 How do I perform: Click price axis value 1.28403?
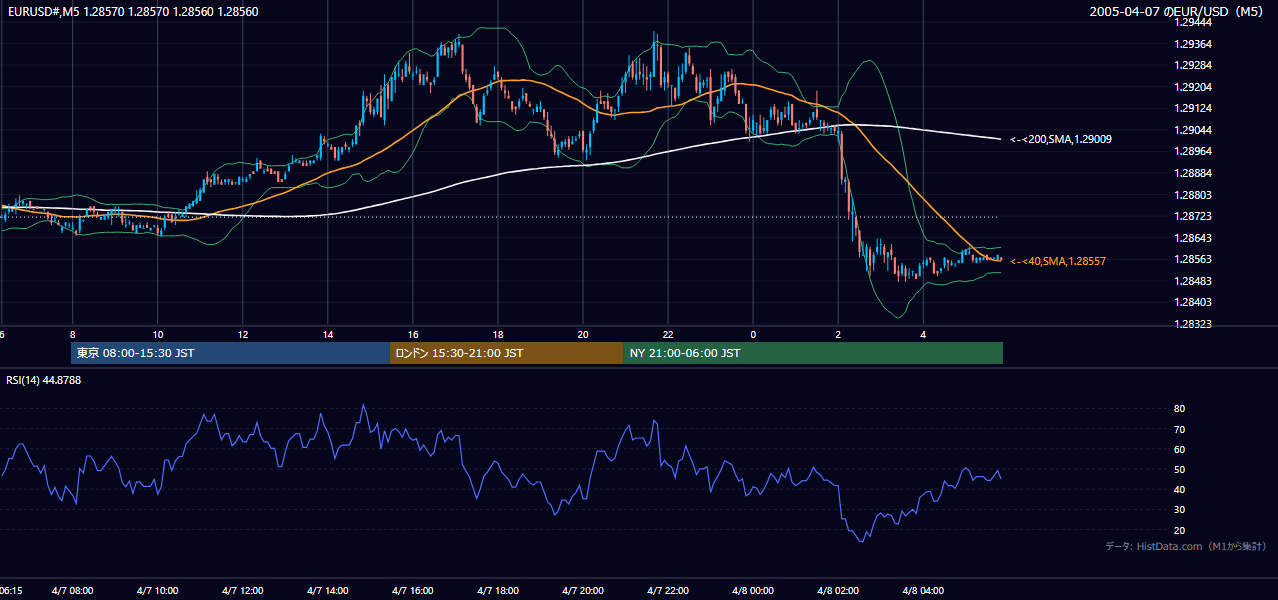tap(1192, 302)
